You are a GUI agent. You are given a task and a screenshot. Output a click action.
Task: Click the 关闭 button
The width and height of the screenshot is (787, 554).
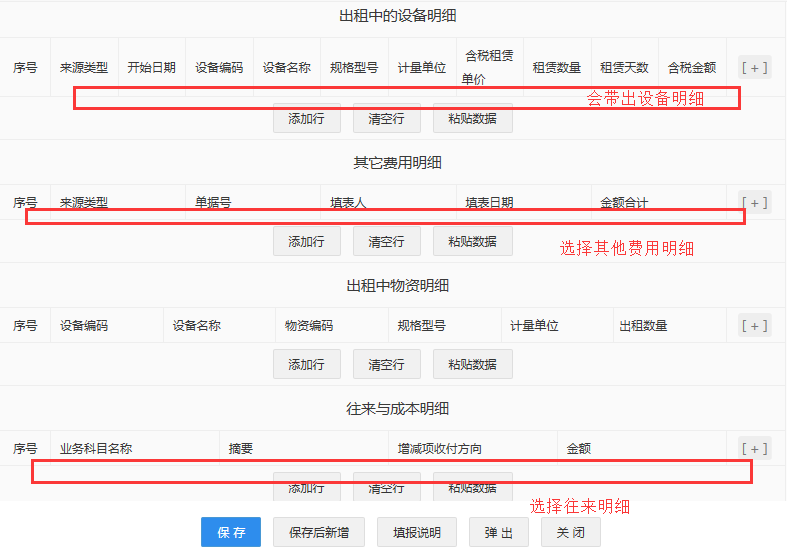tap(571, 532)
